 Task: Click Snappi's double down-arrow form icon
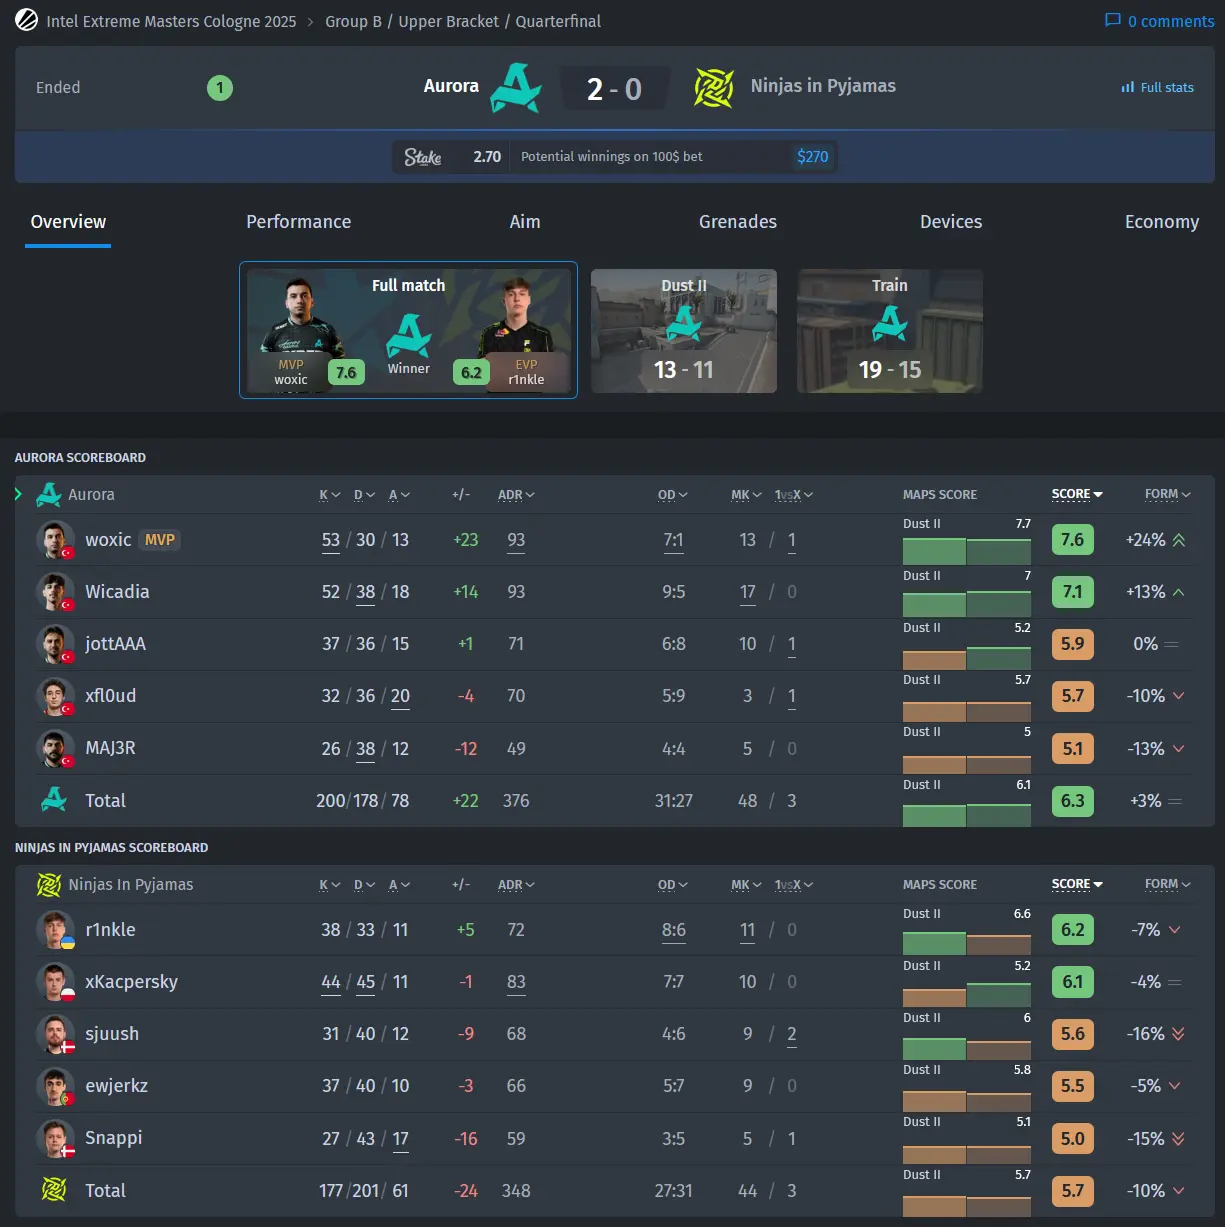[1179, 1138]
